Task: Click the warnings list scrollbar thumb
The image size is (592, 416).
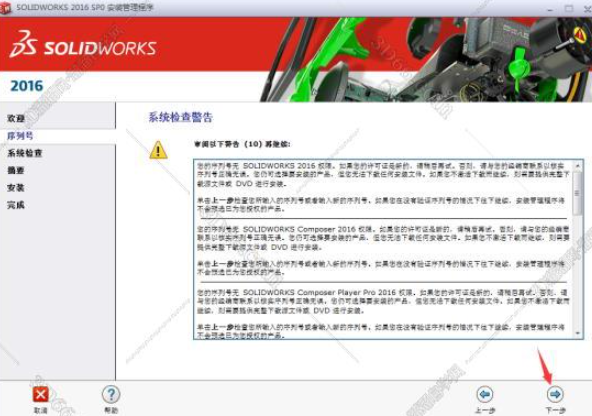Action: pos(578,193)
